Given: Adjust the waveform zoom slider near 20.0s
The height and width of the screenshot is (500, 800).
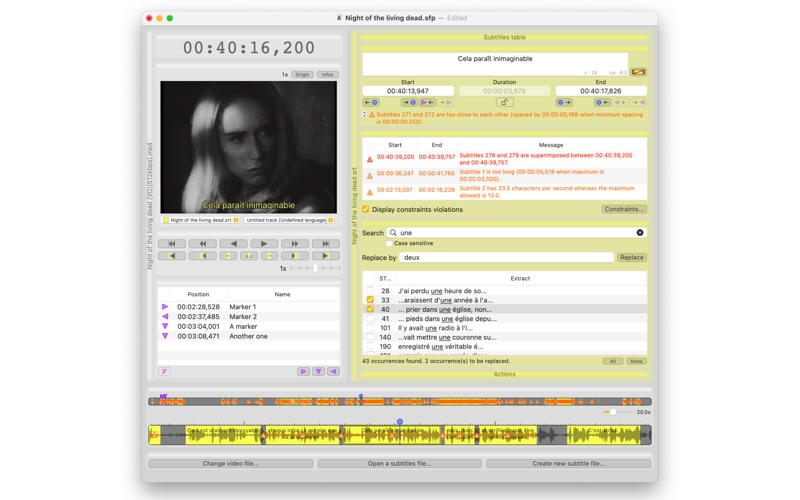Looking at the screenshot, I should (613, 412).
